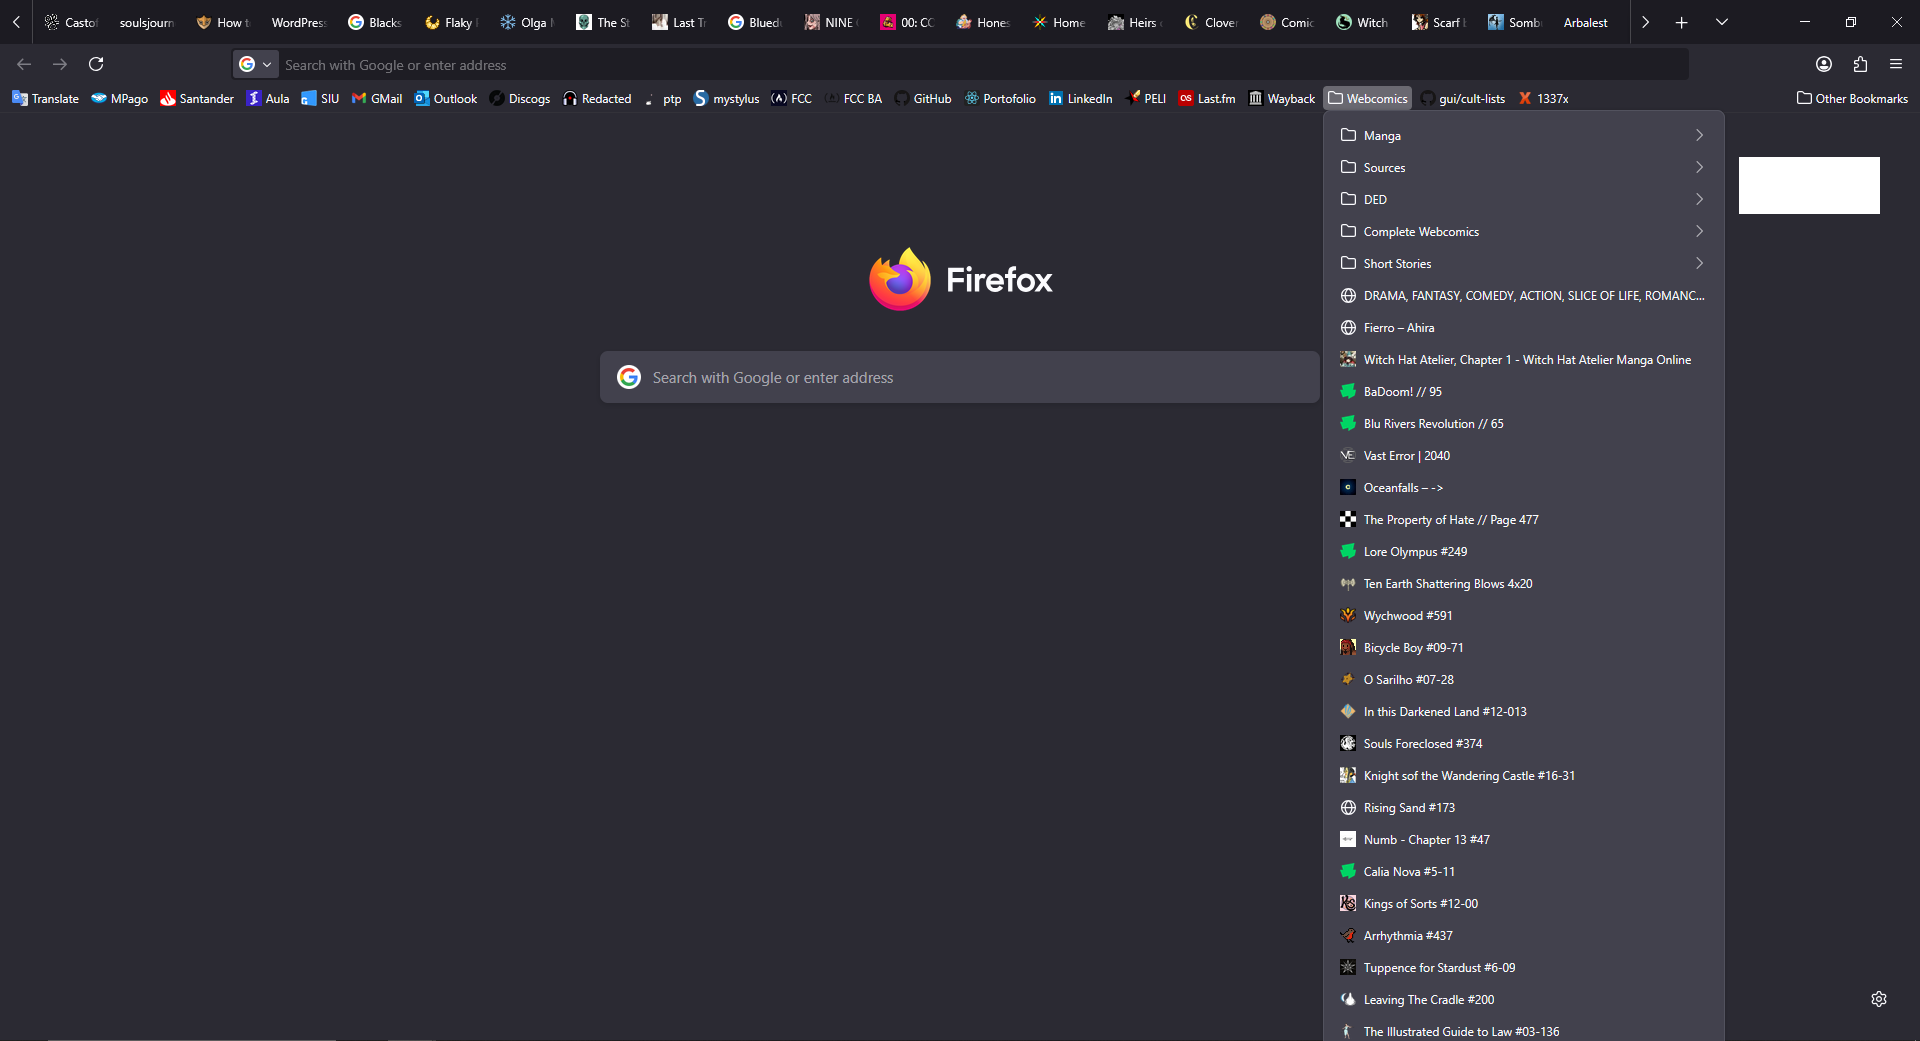This screenshot has width=1920, height=1041.
Task: Expand the Complete Webcomics subfolder
Action: (1524, 231)
